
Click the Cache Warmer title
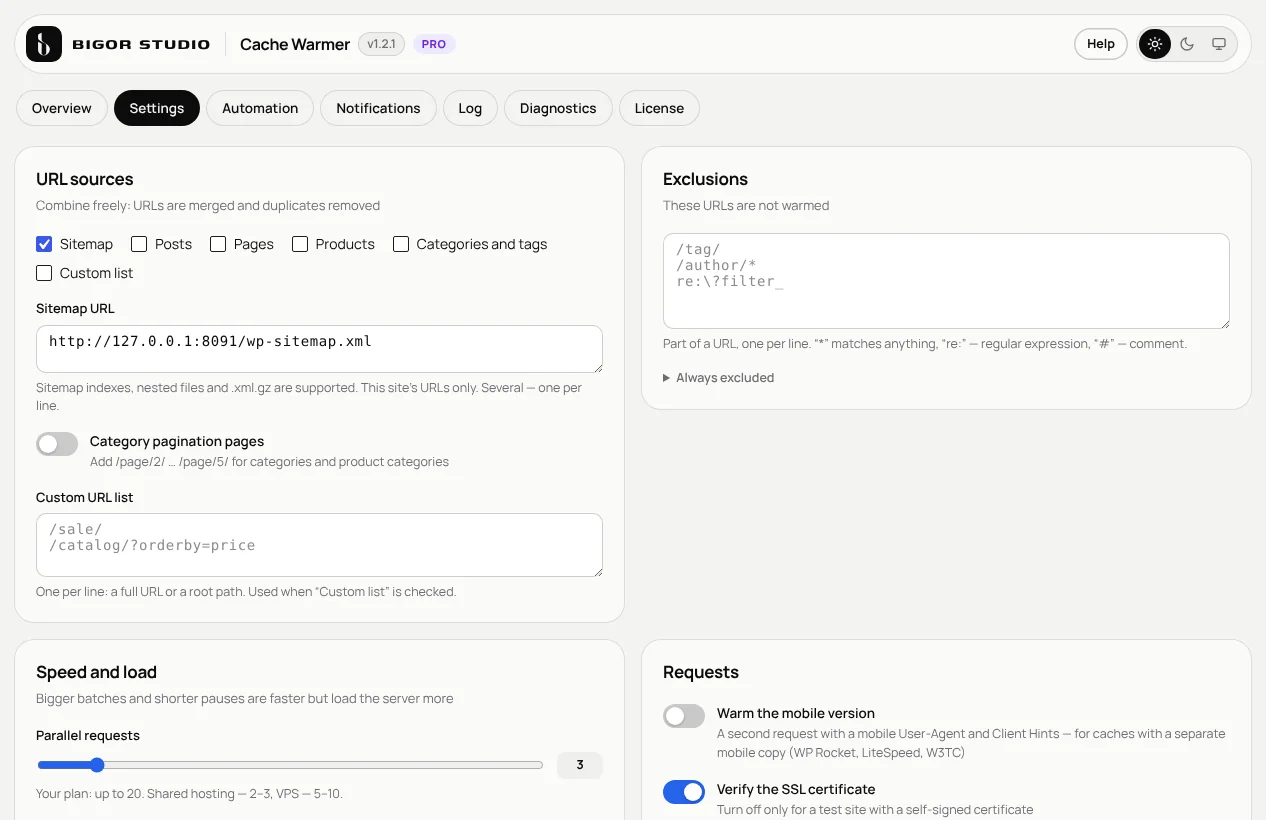click(x=295, y=44)
